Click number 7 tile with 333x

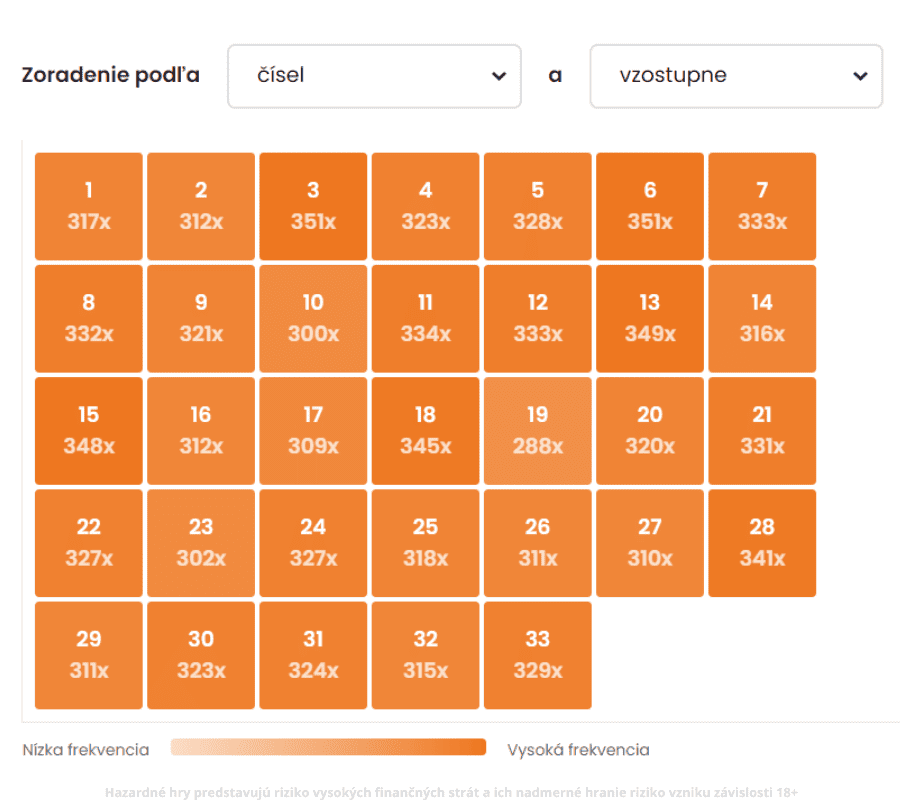(762, 206)
